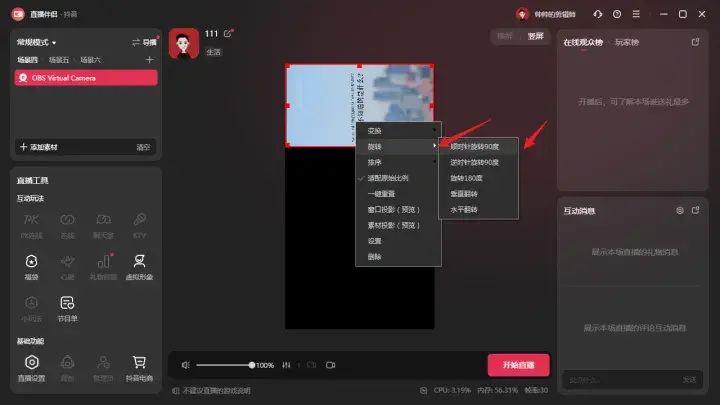Open 互动消息 settings gear icon
720x405 pixels.
[680, 210]
